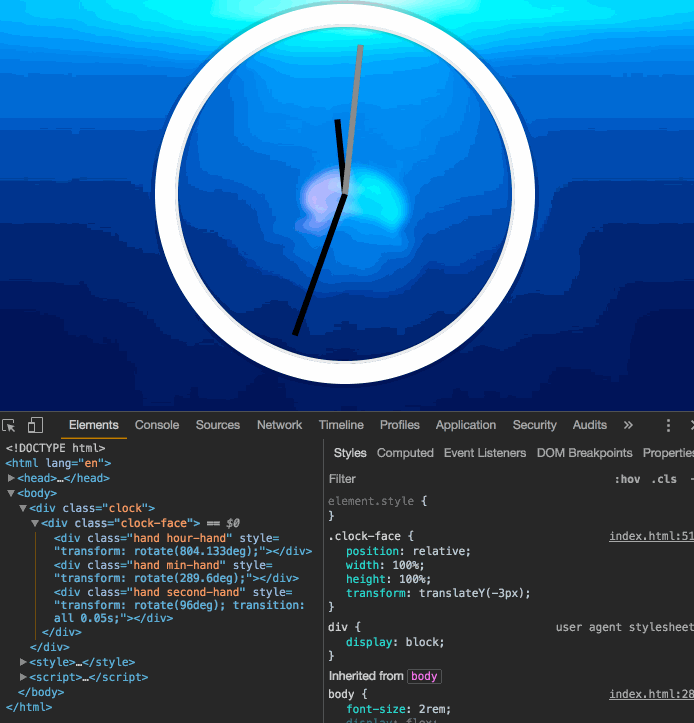694x723 pixels.
Task: Open the Sources tab
Action: click(218, 425)
